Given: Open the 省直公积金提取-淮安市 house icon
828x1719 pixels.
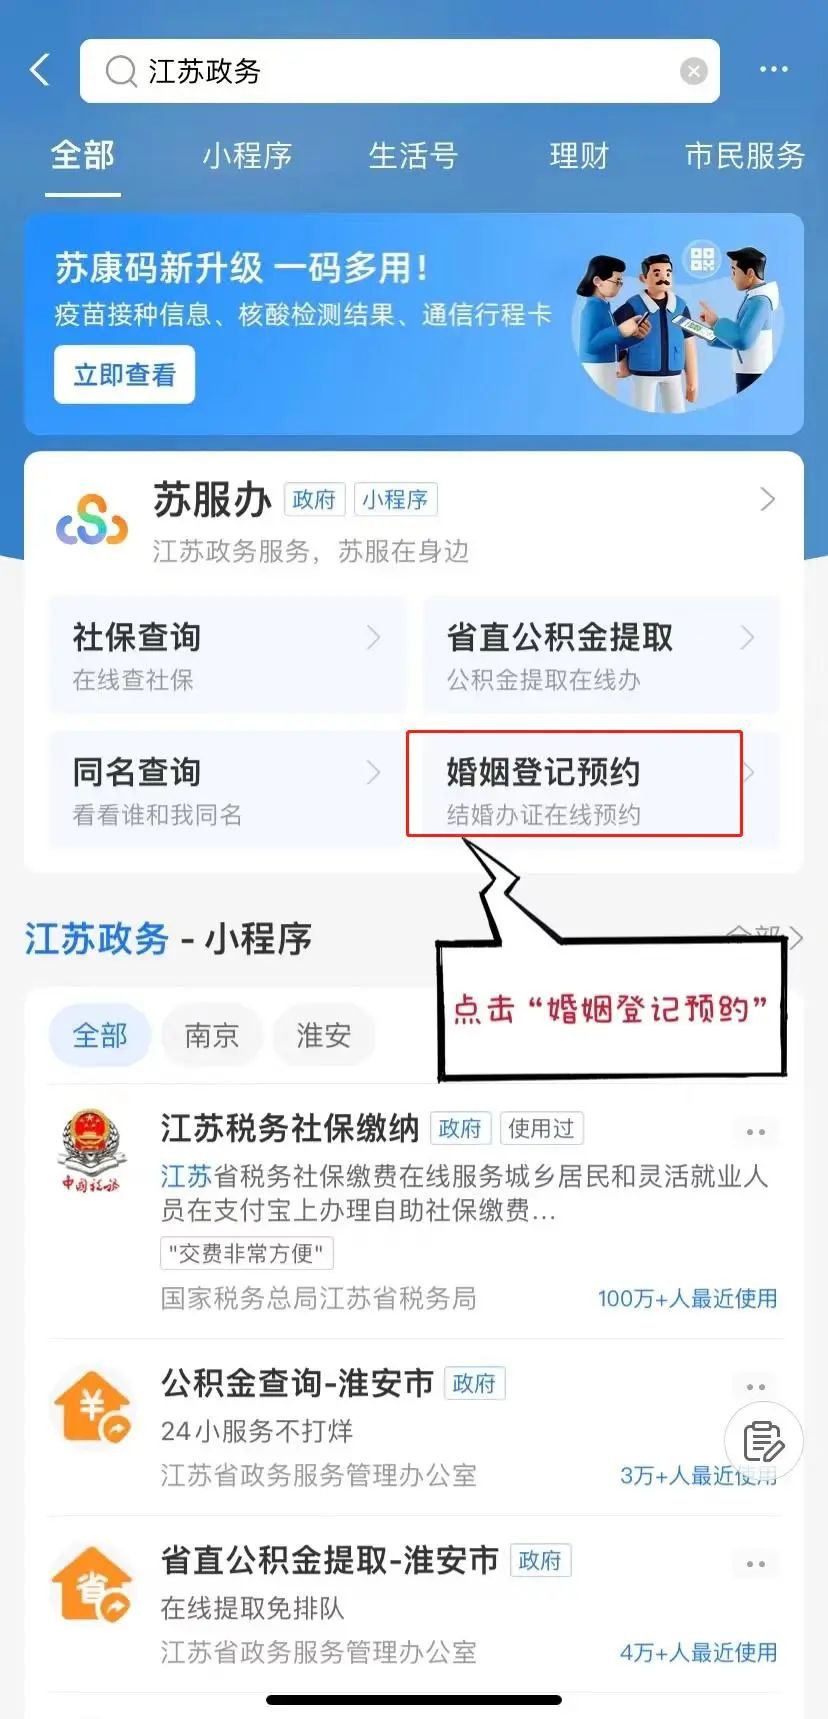Looking at the screenshot, I should click(x=92, y=1584).
